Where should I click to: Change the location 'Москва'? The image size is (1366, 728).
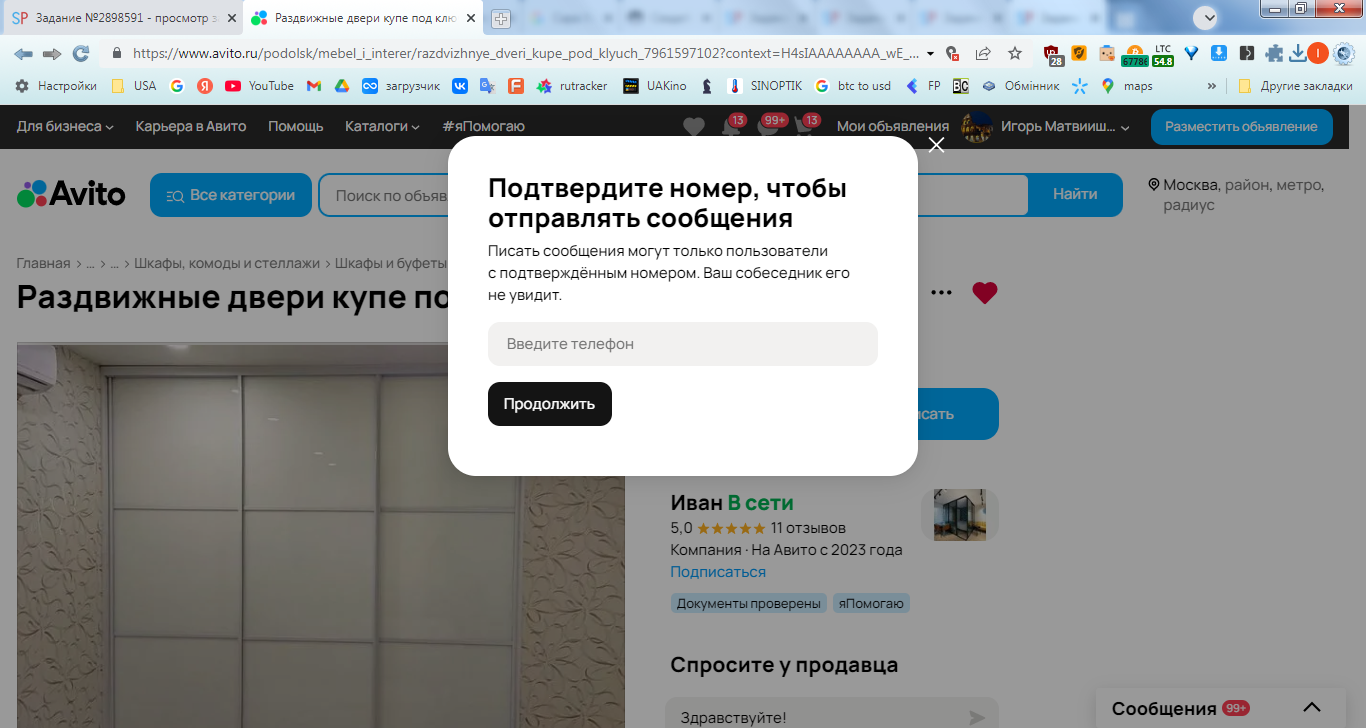[x=1190, y=185]
